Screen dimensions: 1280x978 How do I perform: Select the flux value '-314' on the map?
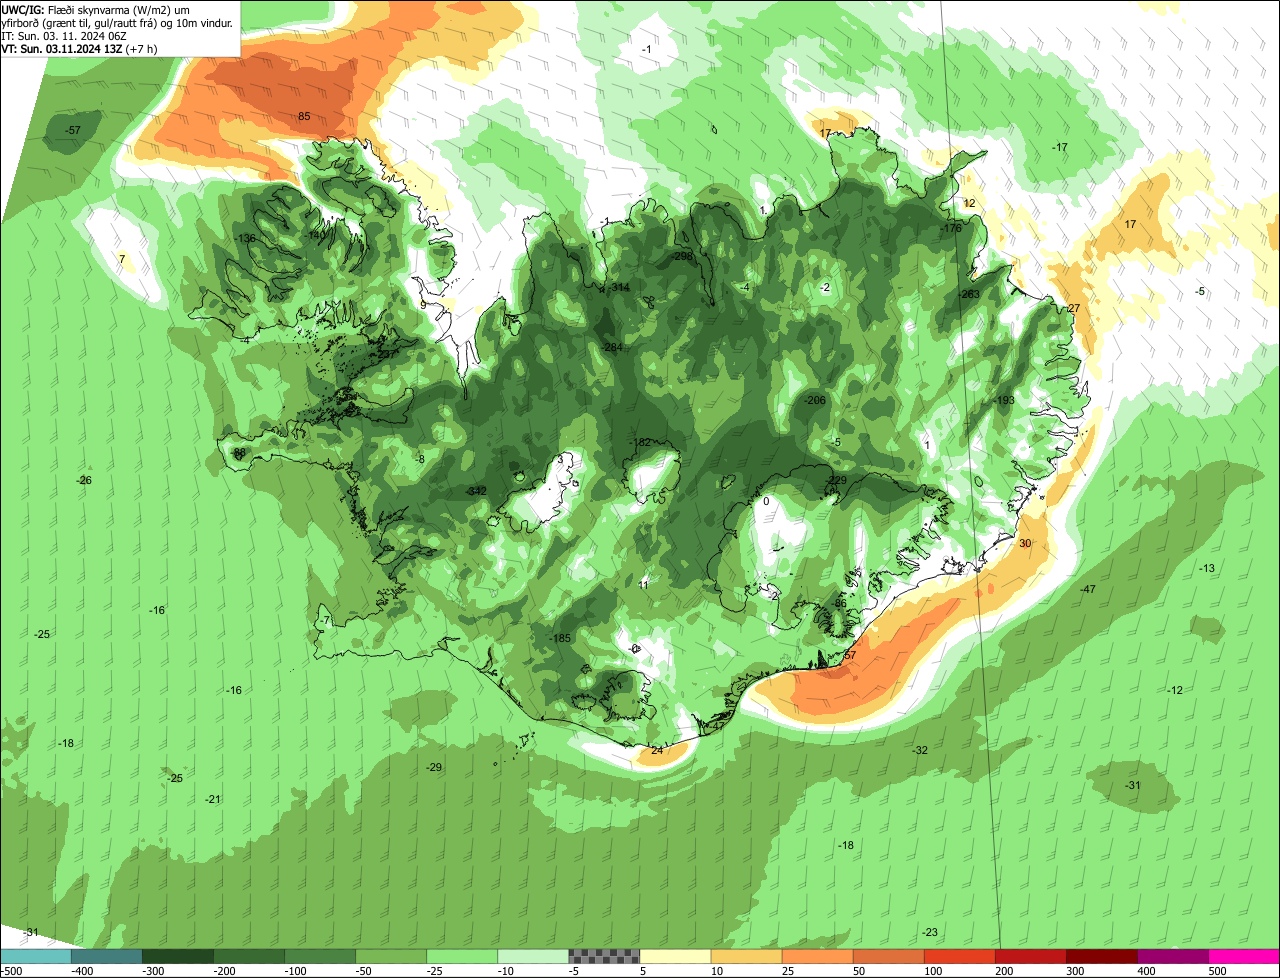(x=620, y=288)
